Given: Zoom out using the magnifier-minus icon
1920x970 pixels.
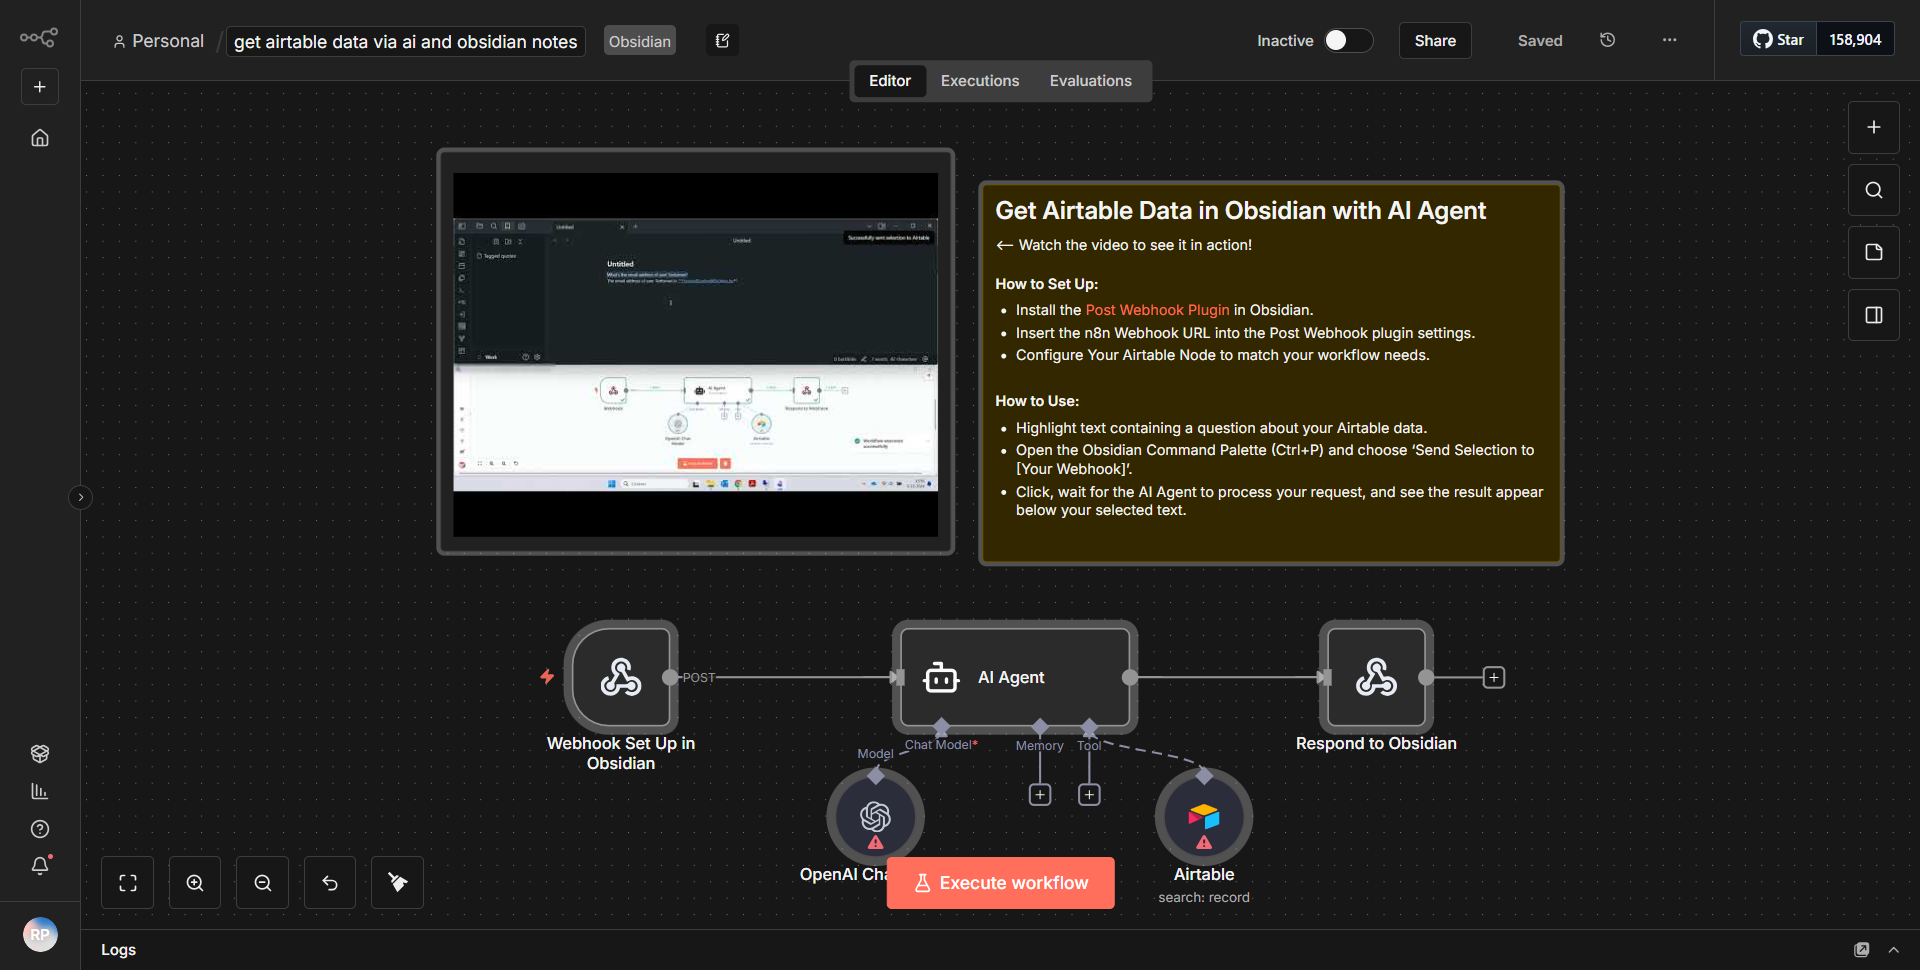Looking at the screenshot, I should [x=261, y=882].
